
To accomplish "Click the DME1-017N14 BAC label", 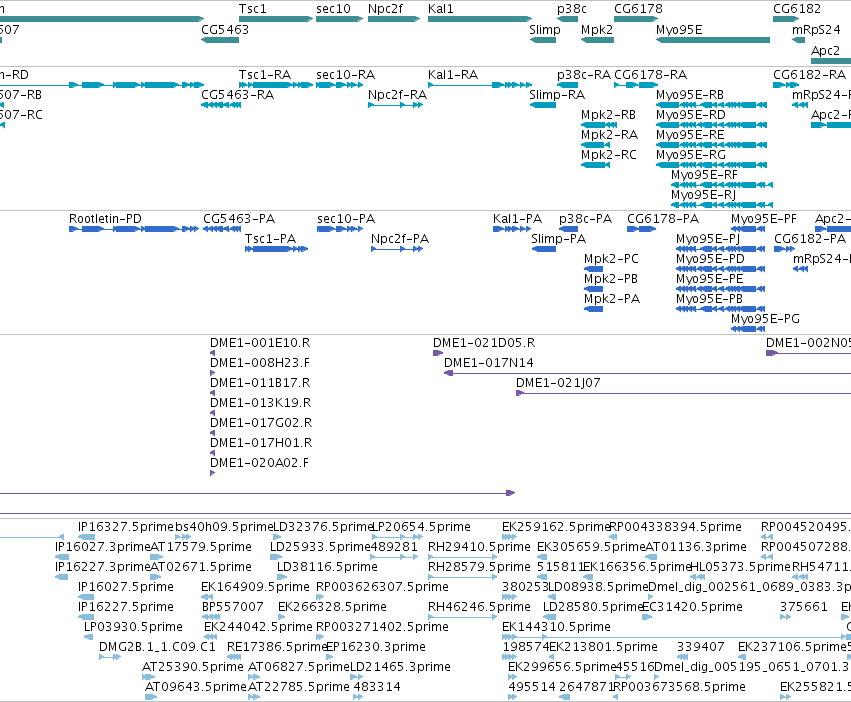I will (x=488, y=363).
